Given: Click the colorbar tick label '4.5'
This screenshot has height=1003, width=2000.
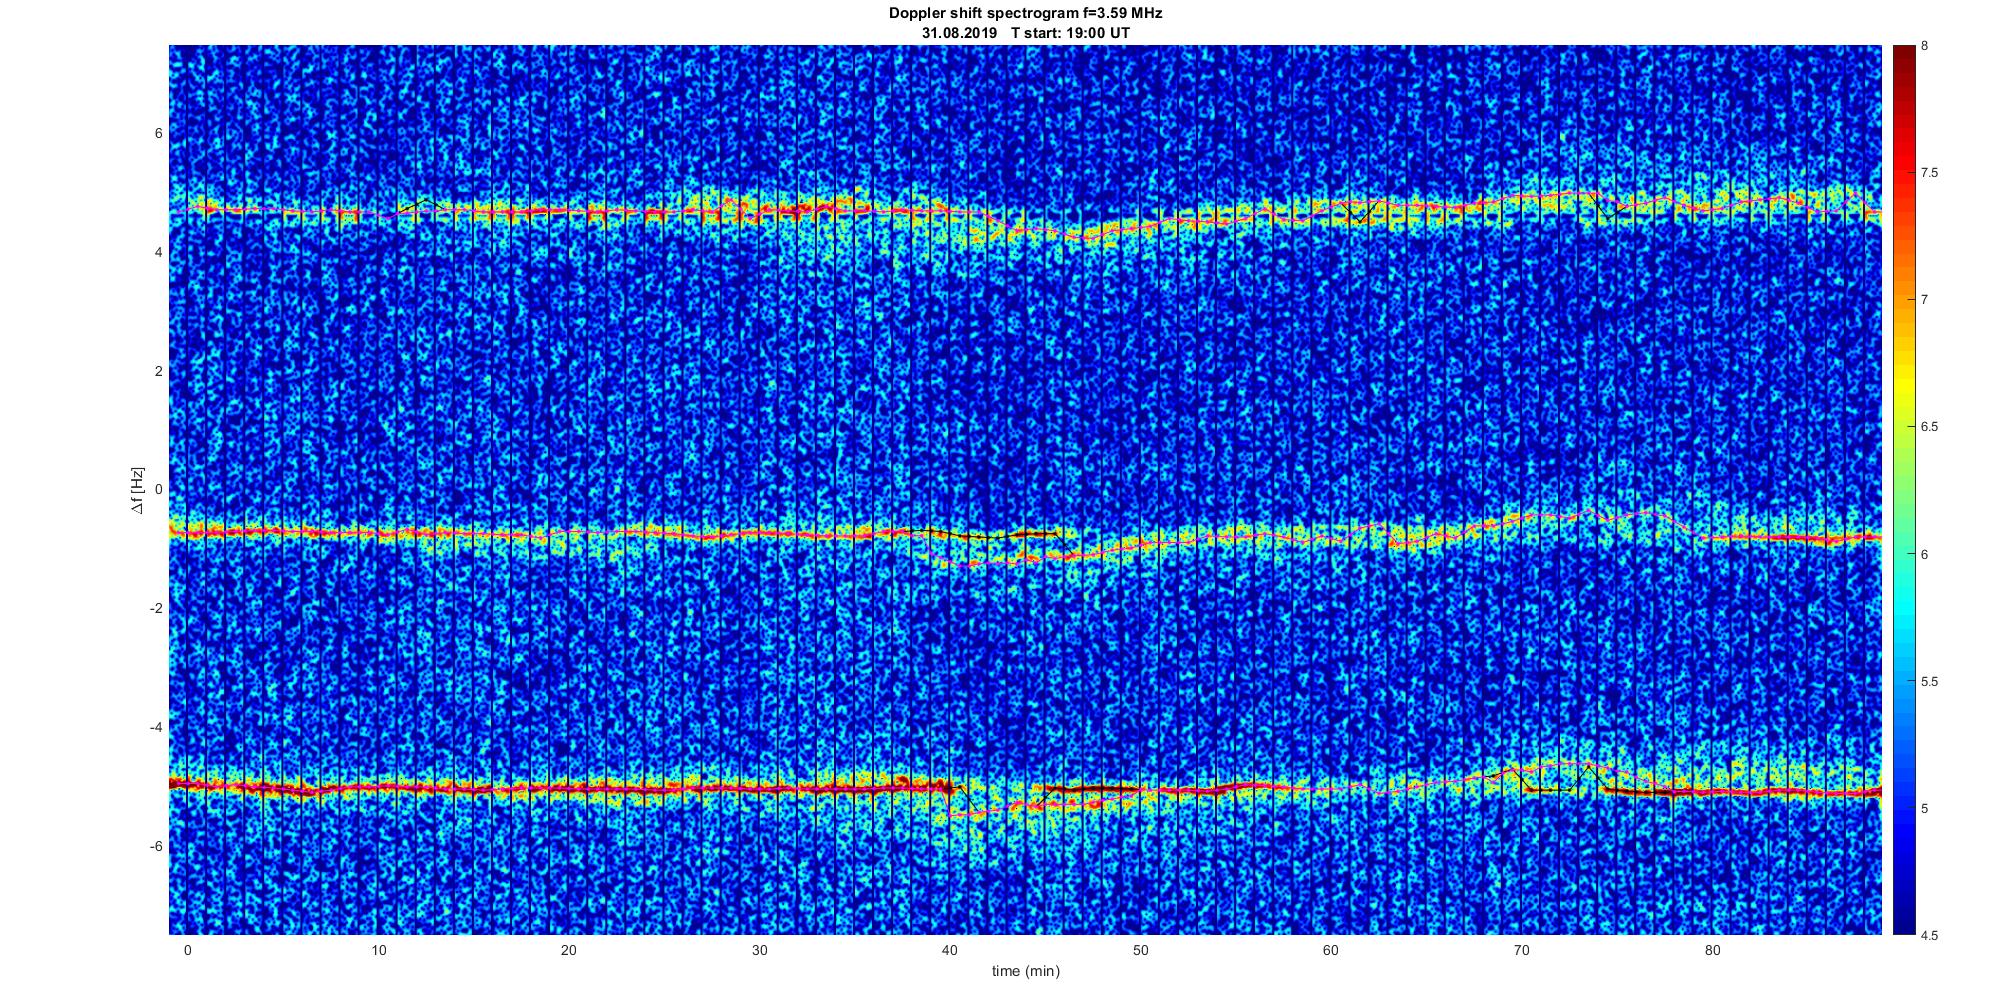Looking at the screenshot, I should [x=1929, y=935].
